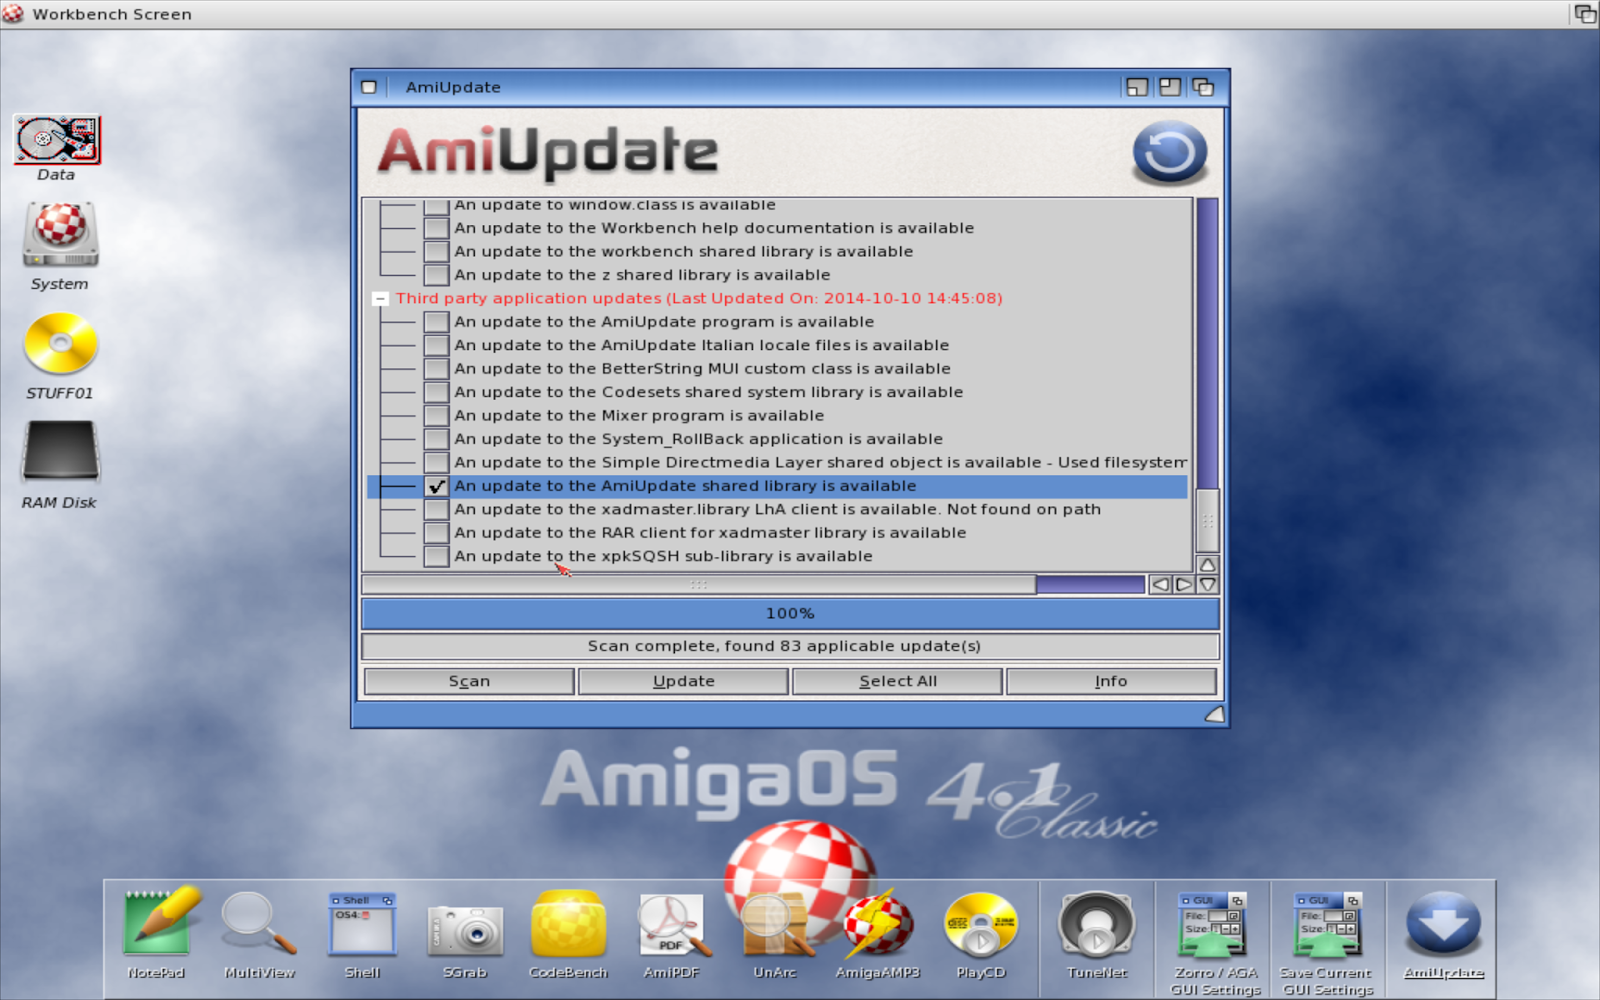
Task: Click the Scan button
Action: point(469,681)
